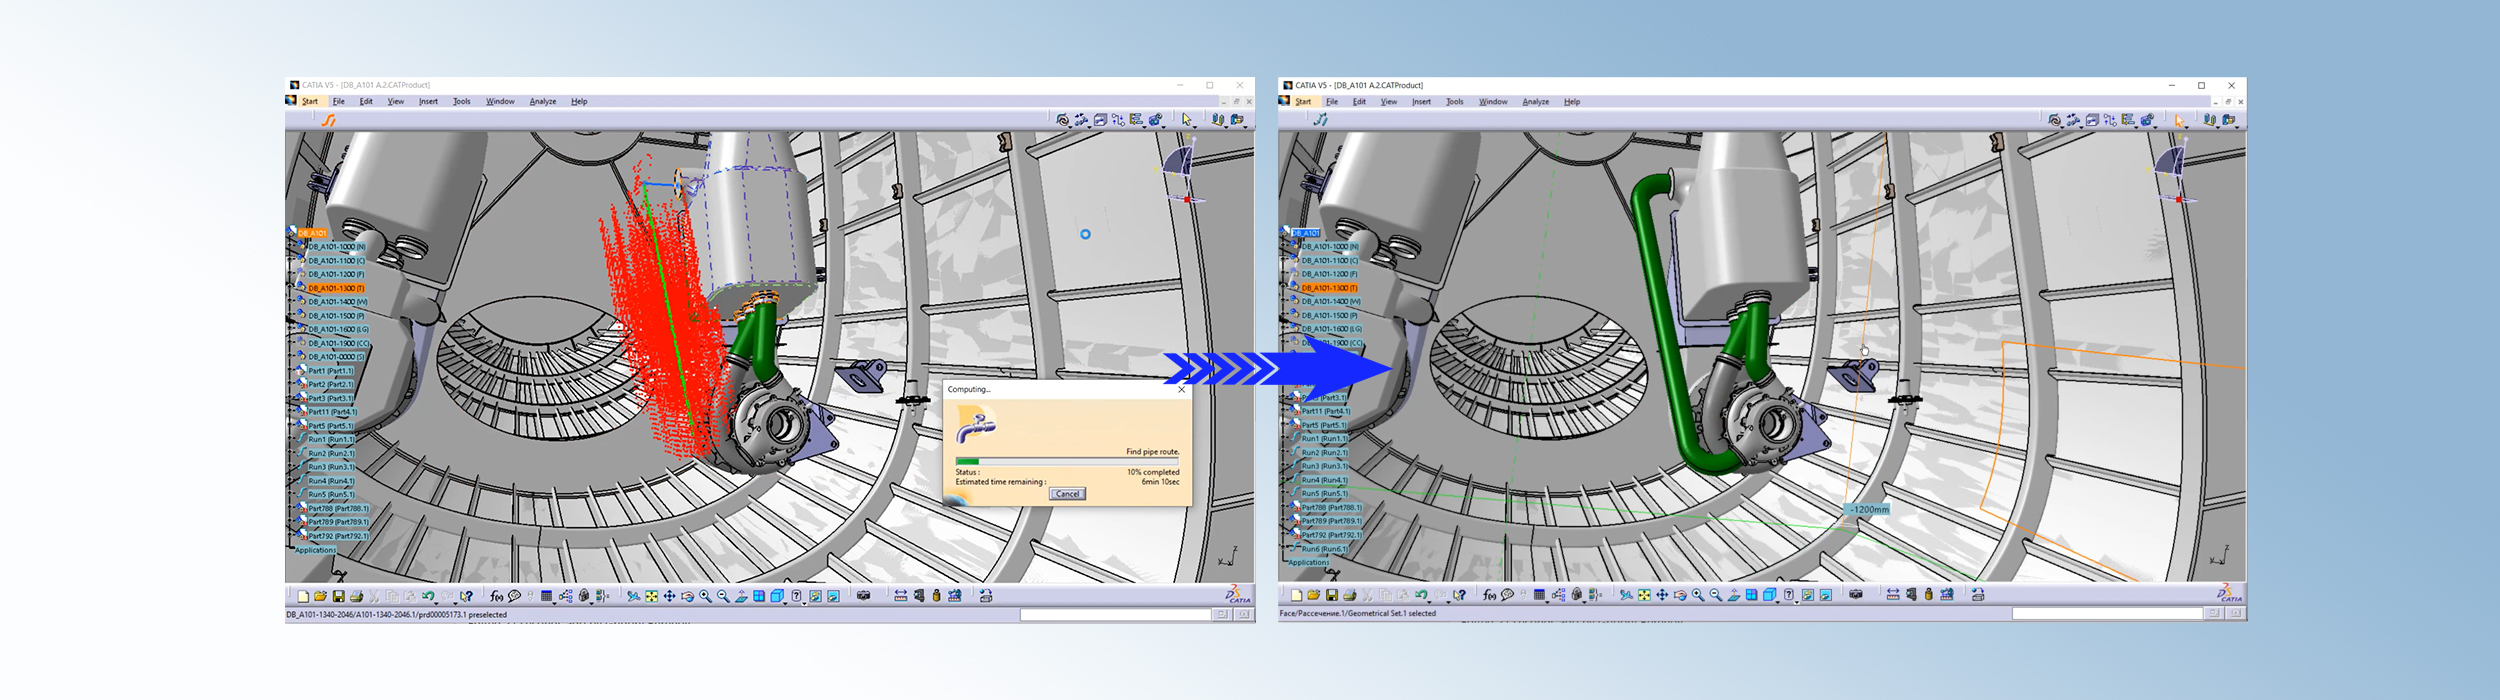Open Analyze menu in left window
The width and height of the screenshot is (2500, 700).
click(542, 101)
